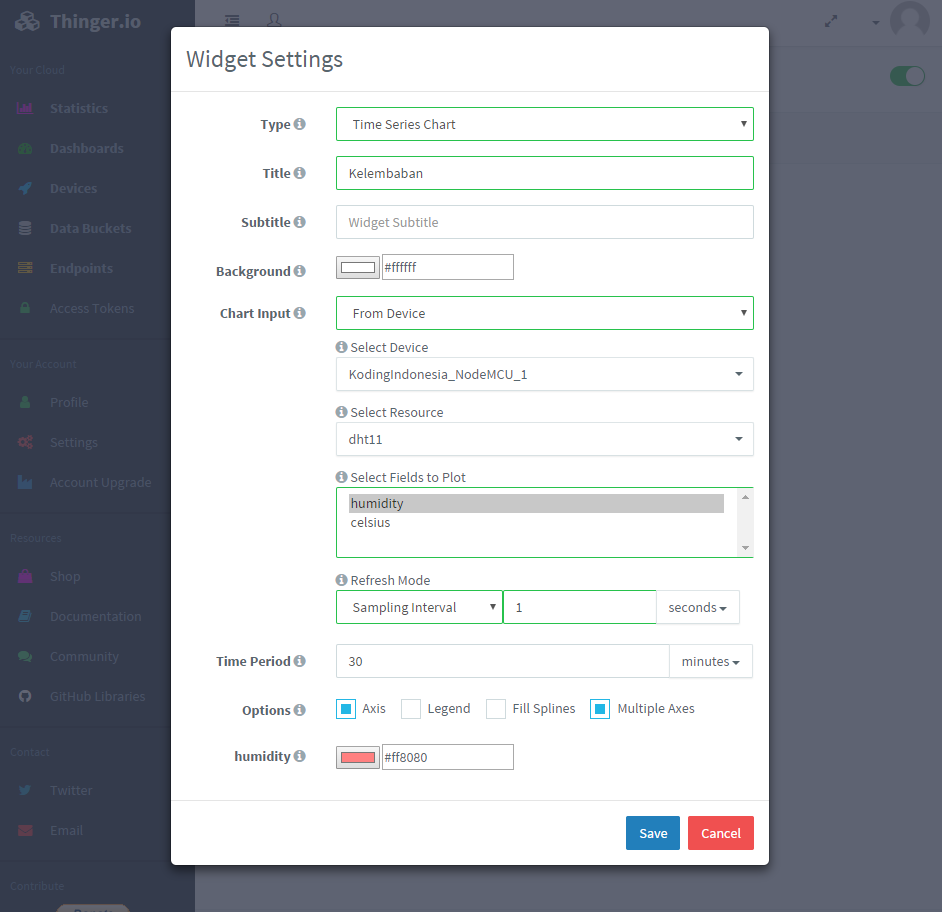Click the Widget Subtitle input field
The height and width of the screenshot is (912, 942).
coord(544,222)
